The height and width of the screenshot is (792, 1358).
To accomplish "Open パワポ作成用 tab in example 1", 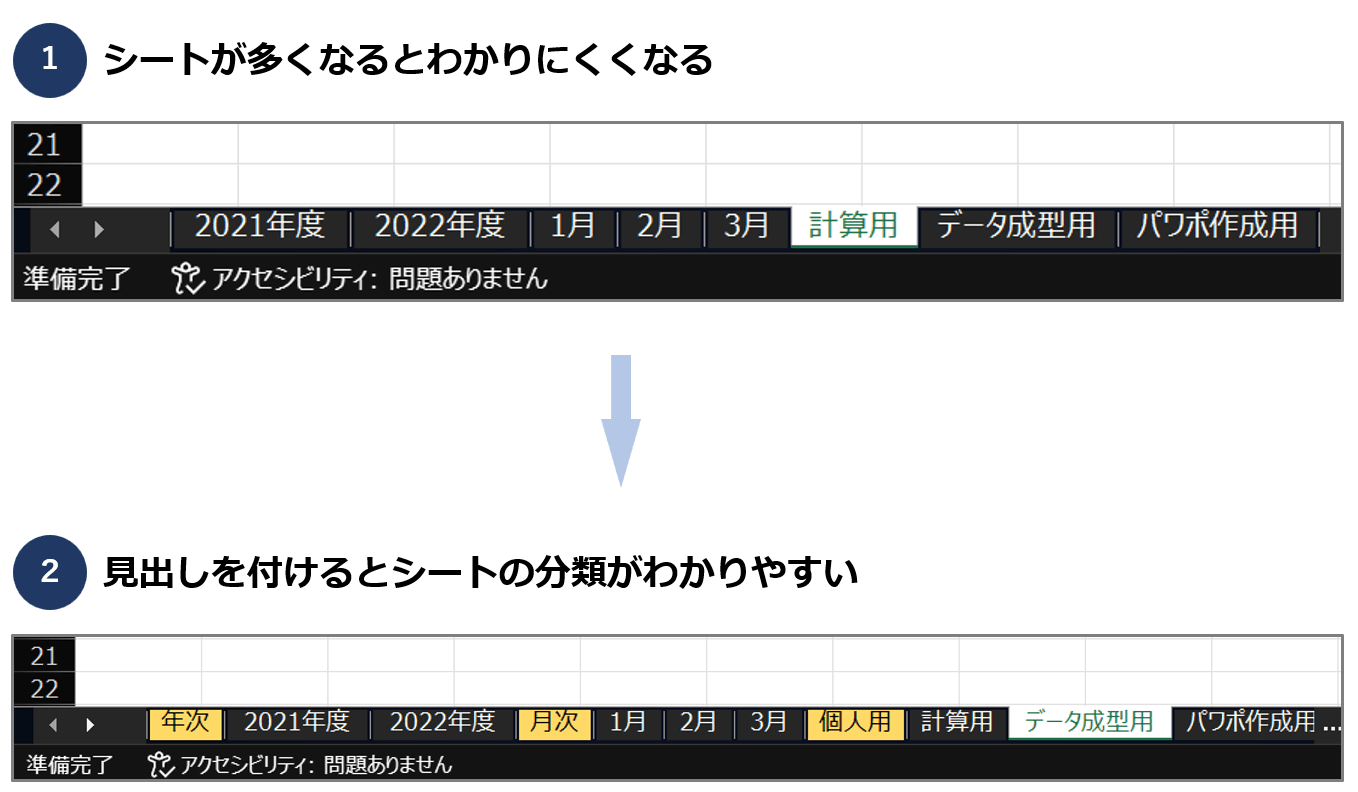I will coord(1217,226).
